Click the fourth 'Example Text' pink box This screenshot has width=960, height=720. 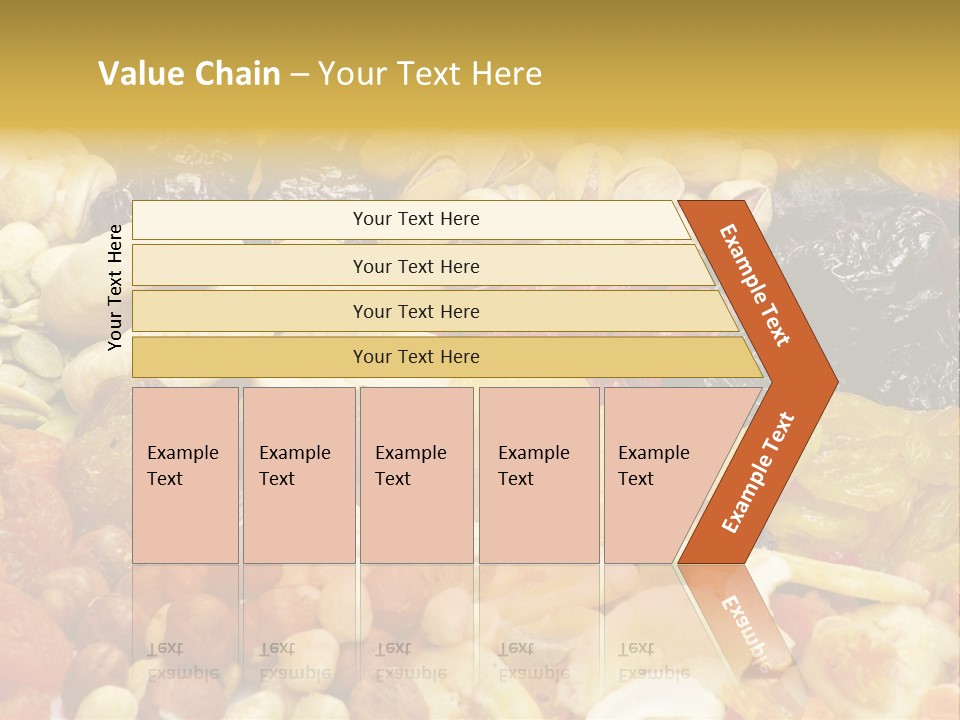[539, 475]
